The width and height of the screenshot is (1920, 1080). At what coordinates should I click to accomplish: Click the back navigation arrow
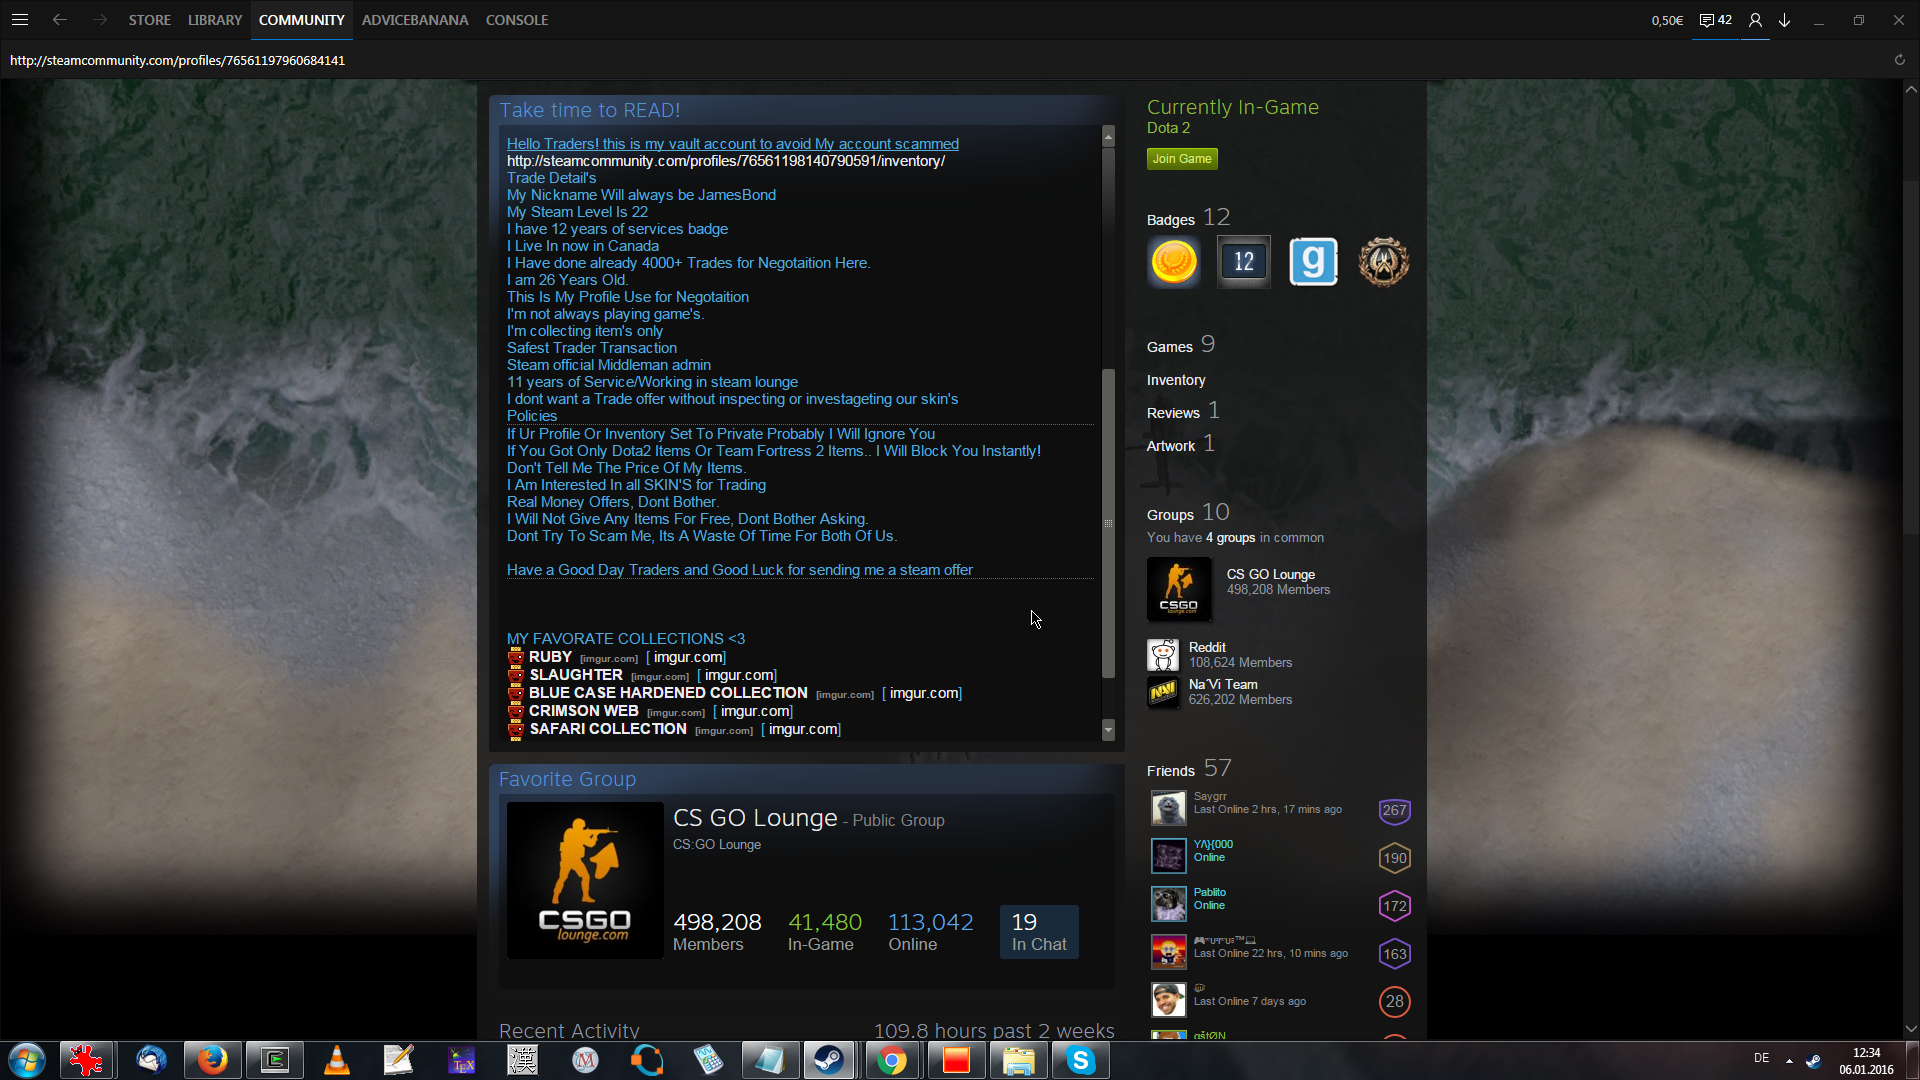tap(60, 20)
